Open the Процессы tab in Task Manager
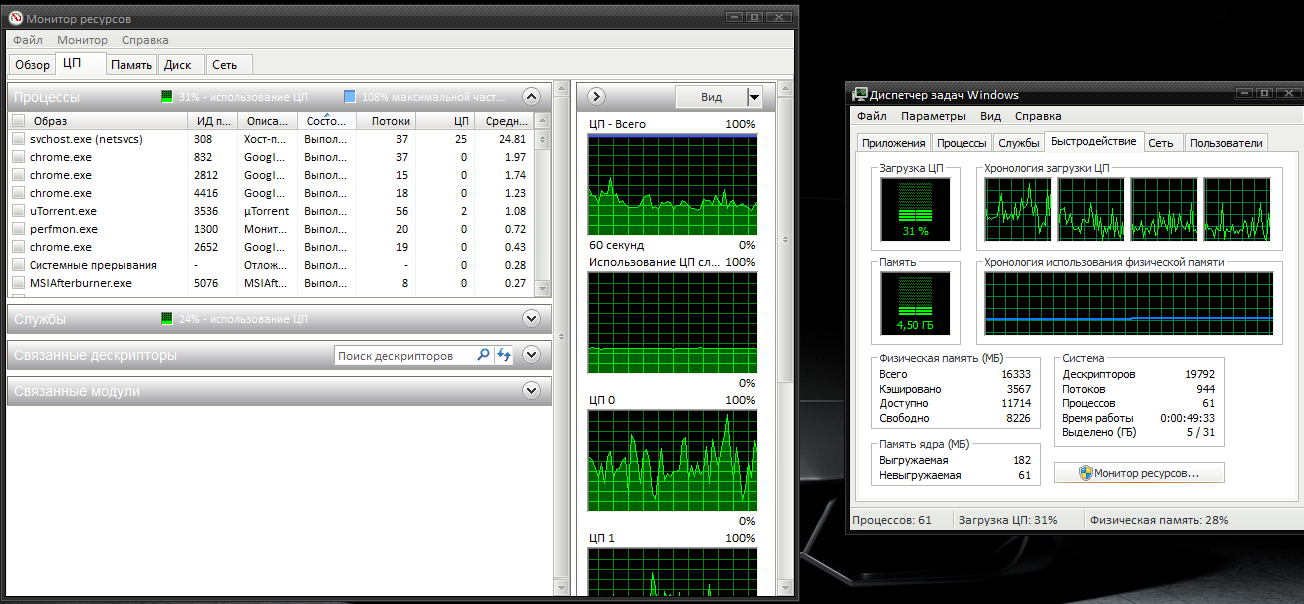1304x604 pixels. [962, 143]
